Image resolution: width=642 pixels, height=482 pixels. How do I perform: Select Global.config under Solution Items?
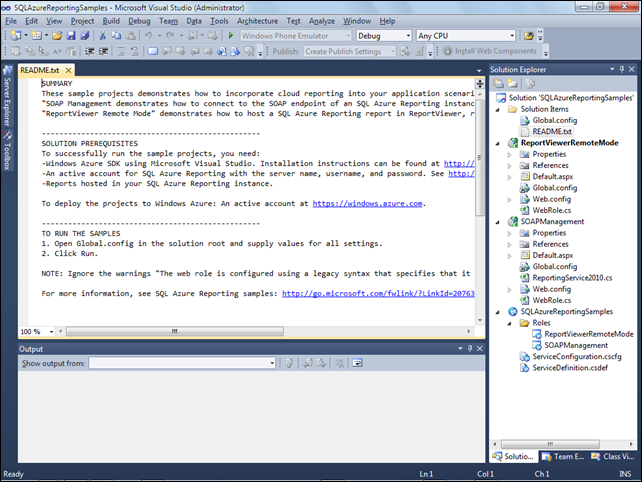coord(554,120)
